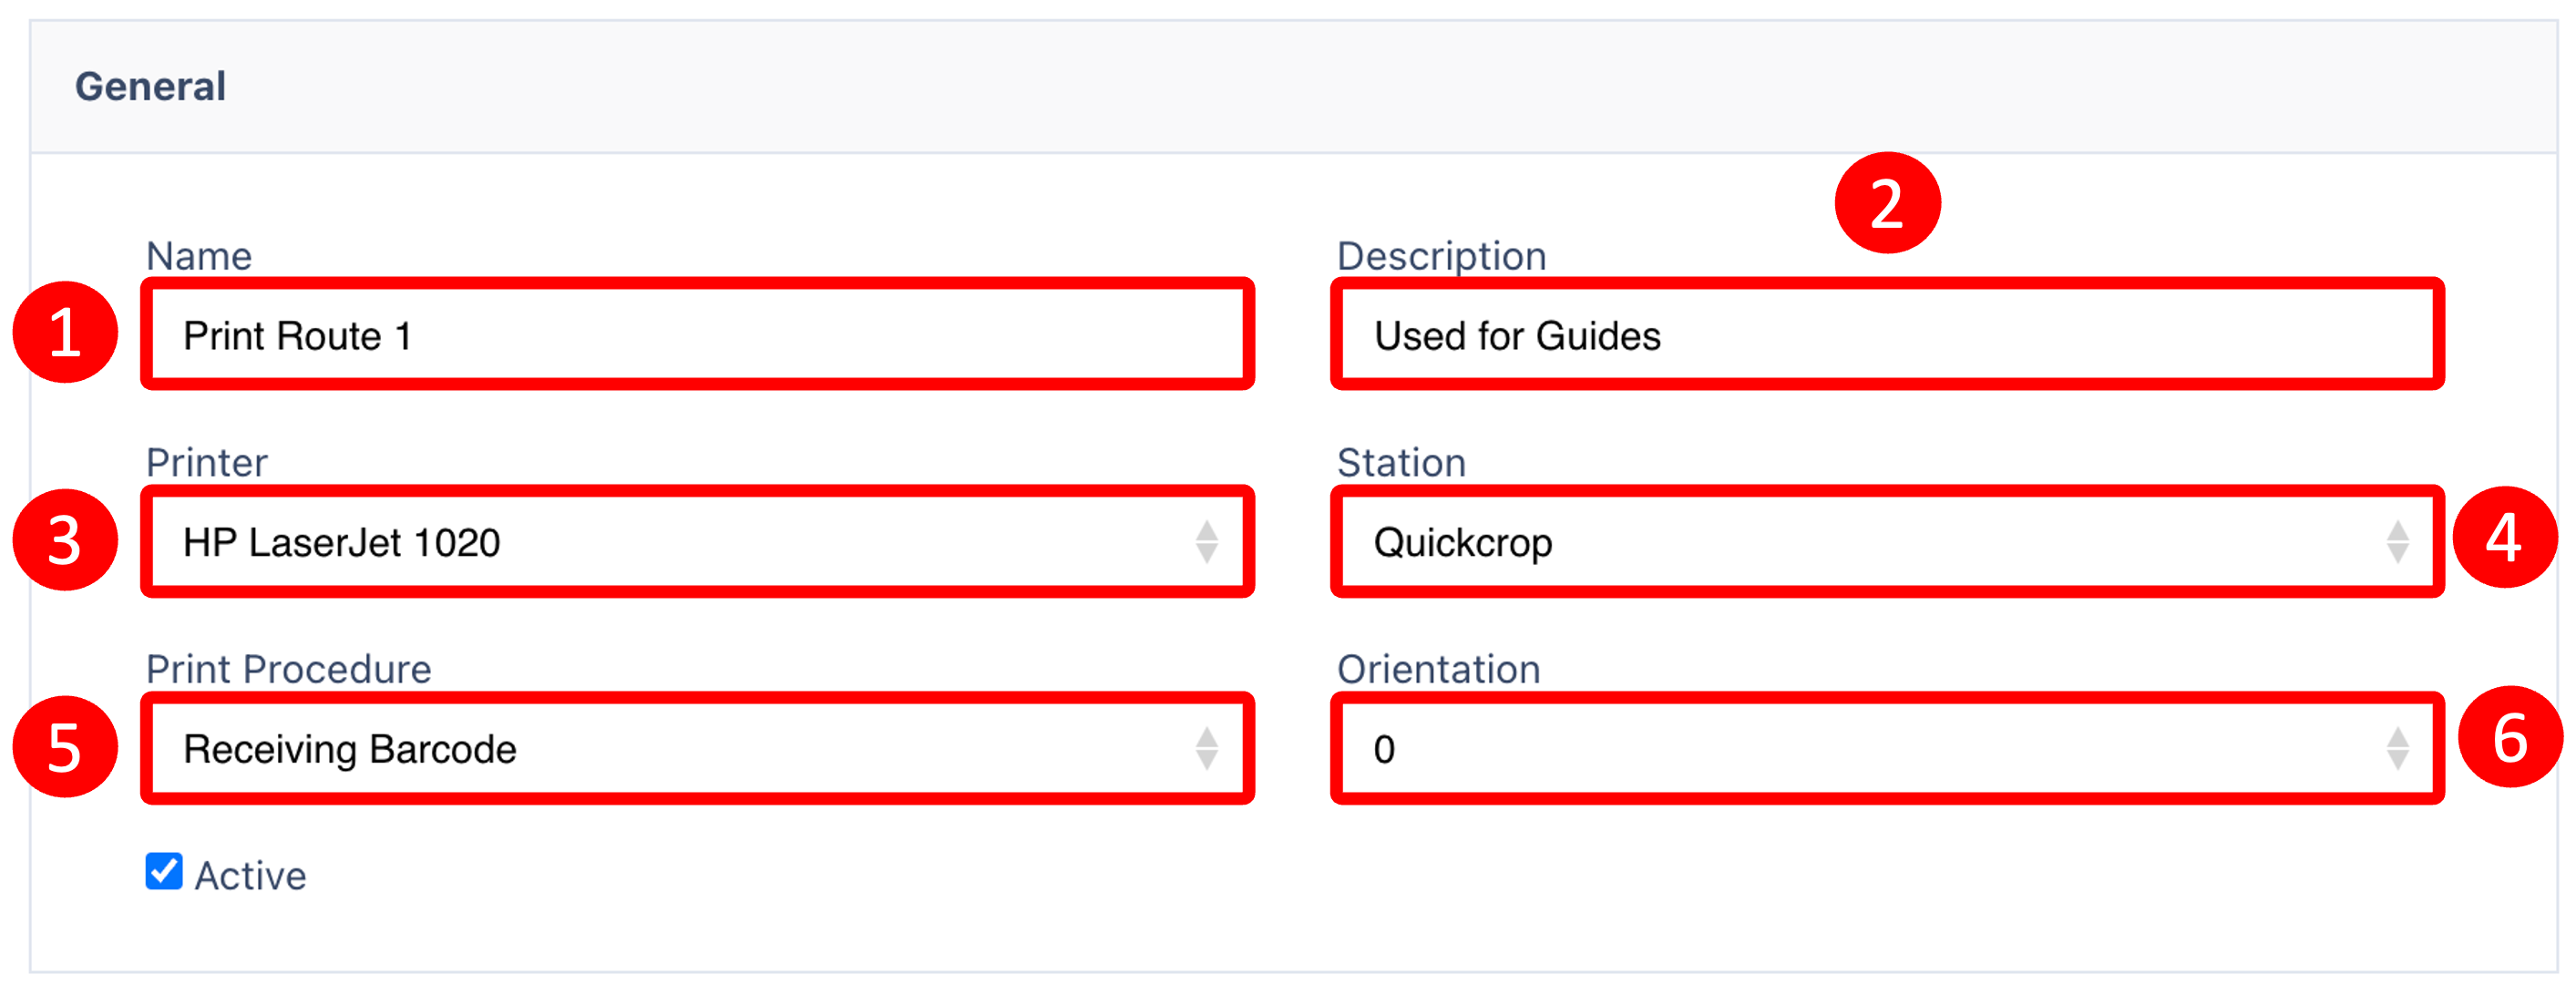This screenshot has height=985, width=2576.
Task: Click the Print Procedure field label
Action: (289, 669)
